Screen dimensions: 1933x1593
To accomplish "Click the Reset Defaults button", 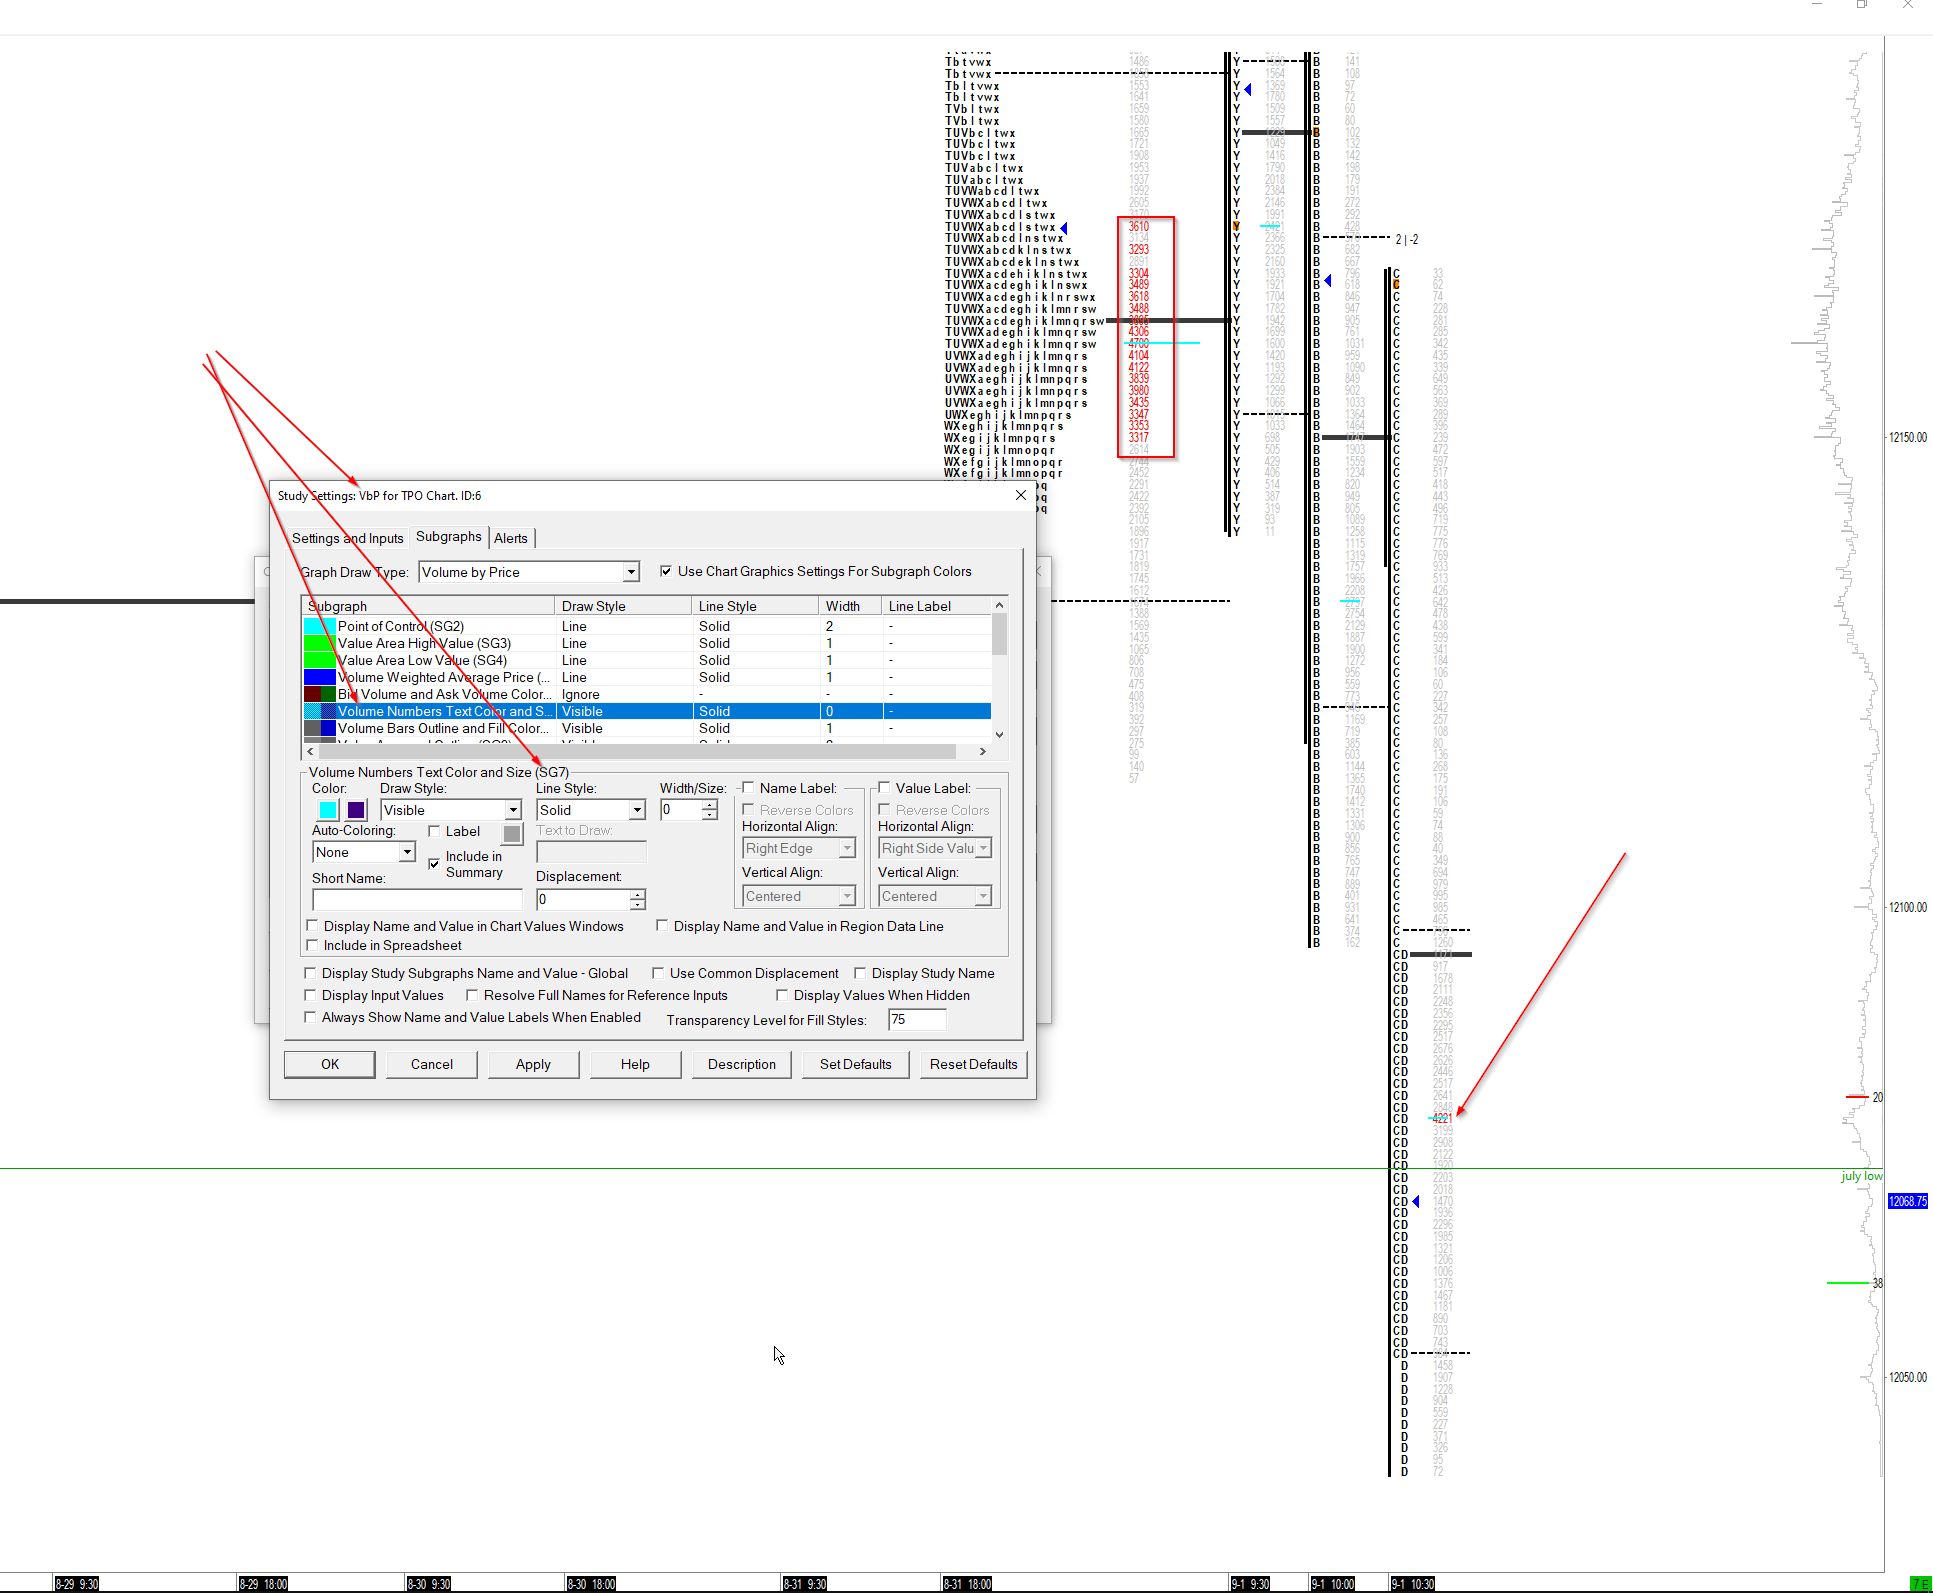I will point(972,1064).
